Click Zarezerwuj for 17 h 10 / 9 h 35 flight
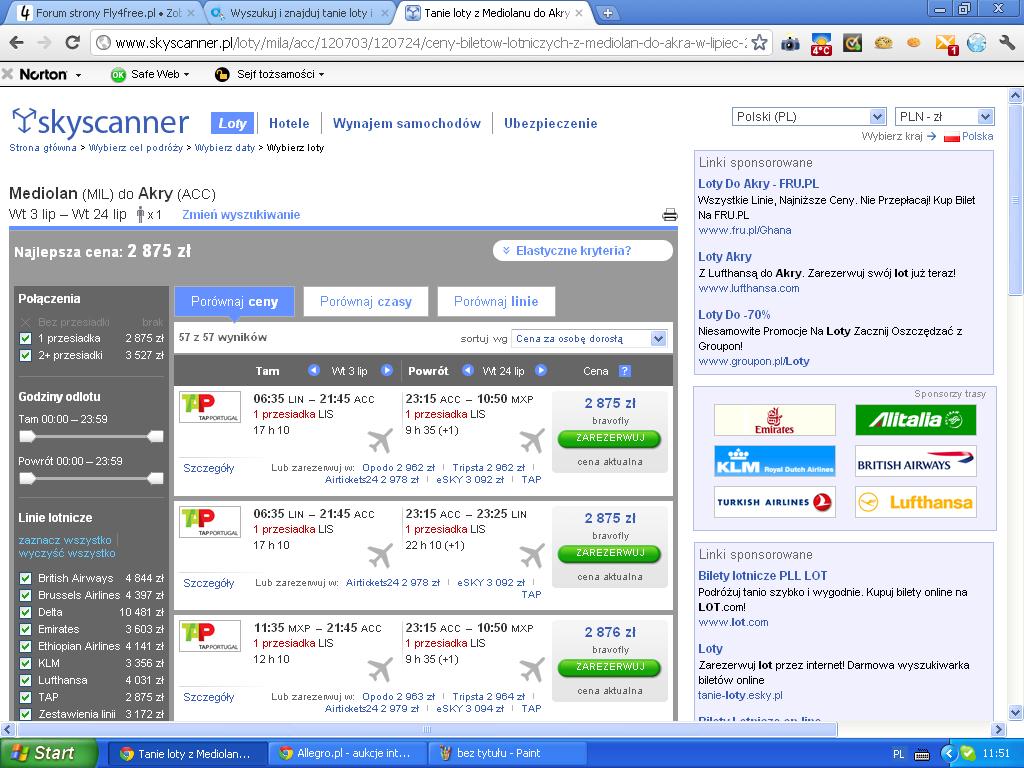The height and width of the screenshot is (768, 1024). (x=610, y=438)
